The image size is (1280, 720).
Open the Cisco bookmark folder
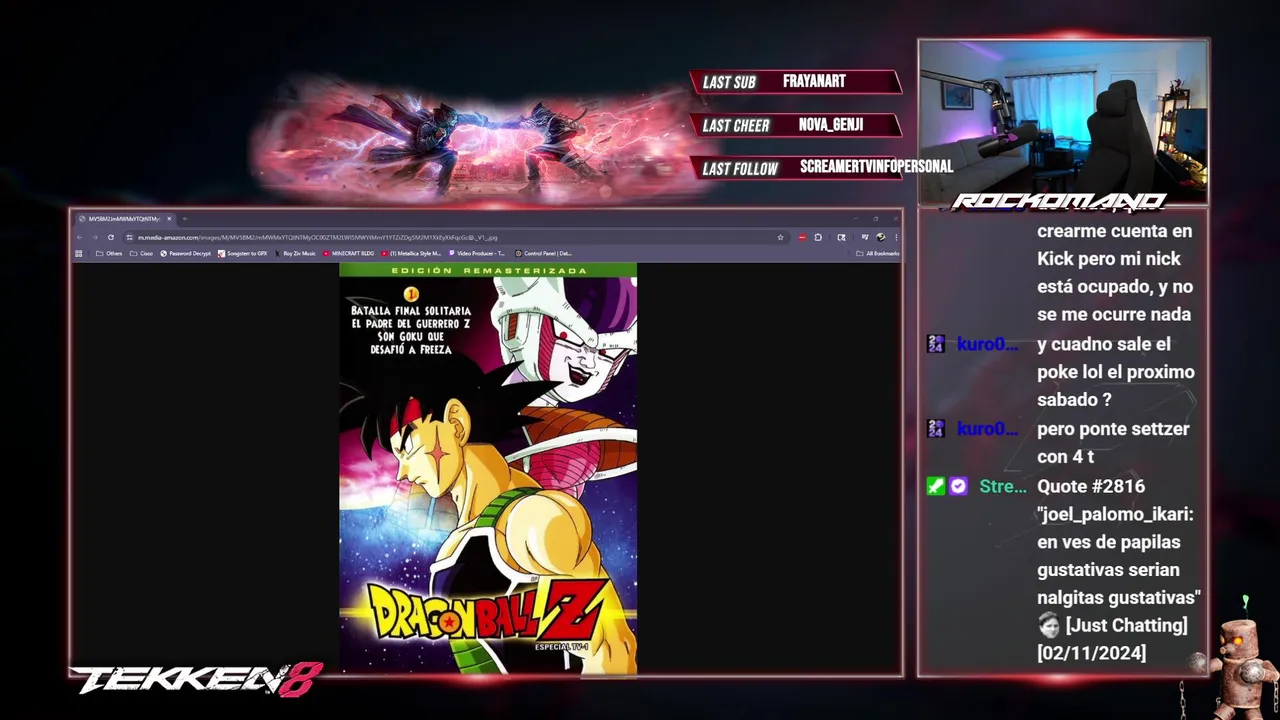click(x=141, y=253)
